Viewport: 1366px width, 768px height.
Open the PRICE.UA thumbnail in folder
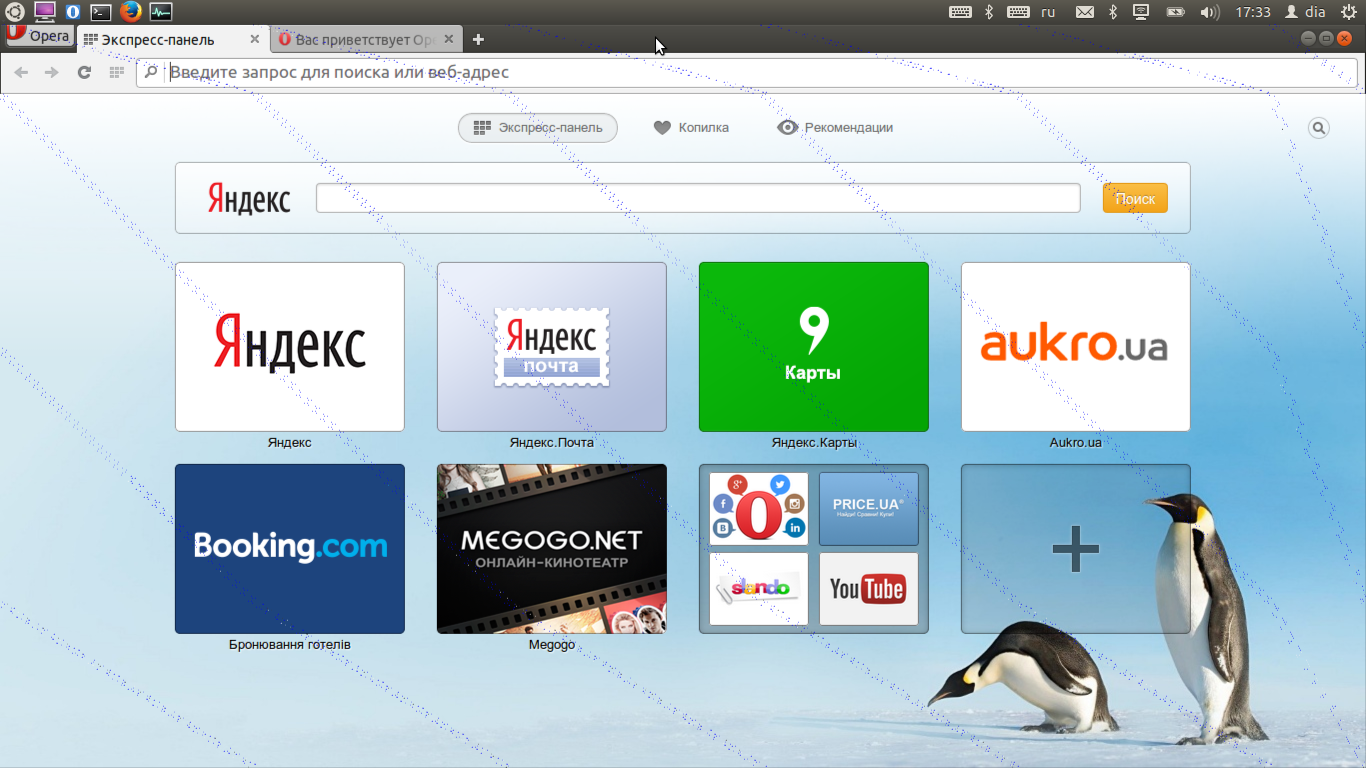(869, 509)
